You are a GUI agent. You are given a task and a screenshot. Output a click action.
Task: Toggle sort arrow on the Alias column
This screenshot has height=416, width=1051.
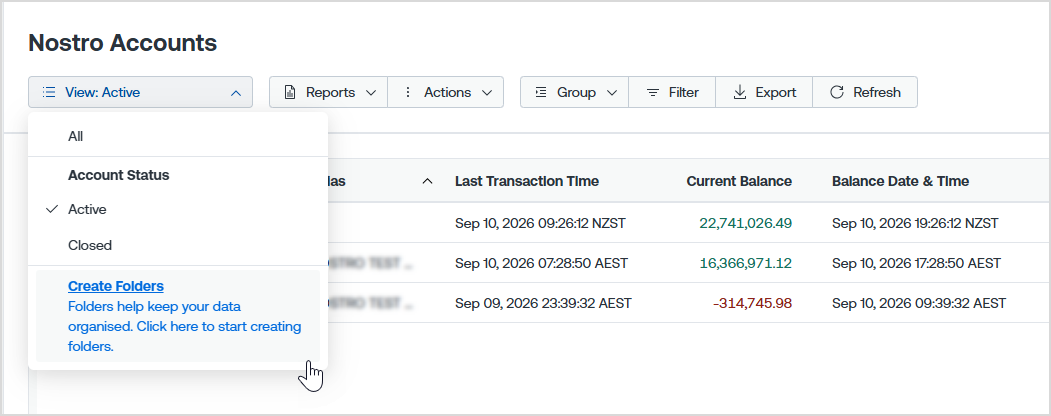(427, 182)
